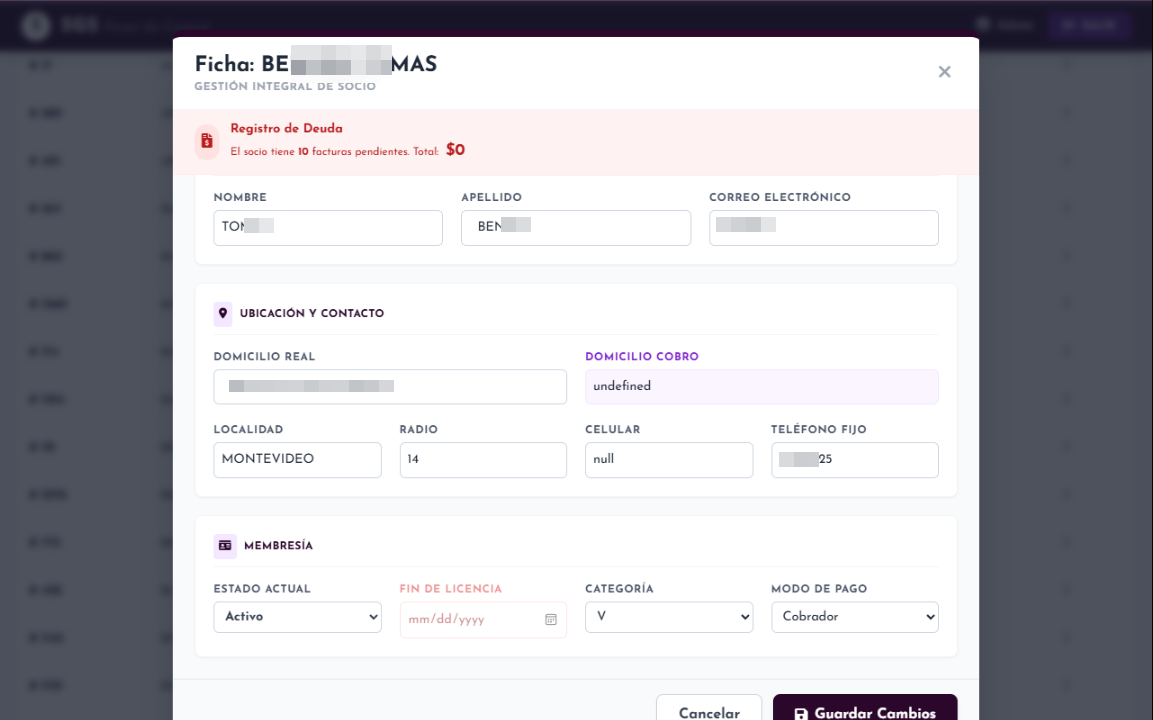Open the Estado Actual dropdown showing Activo
Viewport: 1153px width, 720px height.
[x=297, y=617]
